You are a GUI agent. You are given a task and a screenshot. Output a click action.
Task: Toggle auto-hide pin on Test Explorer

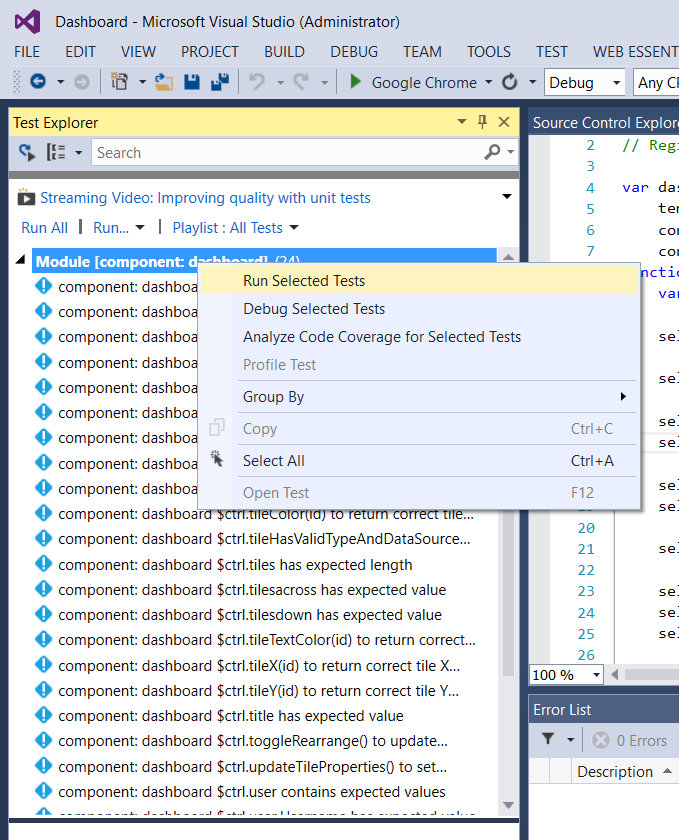point(481,121)
